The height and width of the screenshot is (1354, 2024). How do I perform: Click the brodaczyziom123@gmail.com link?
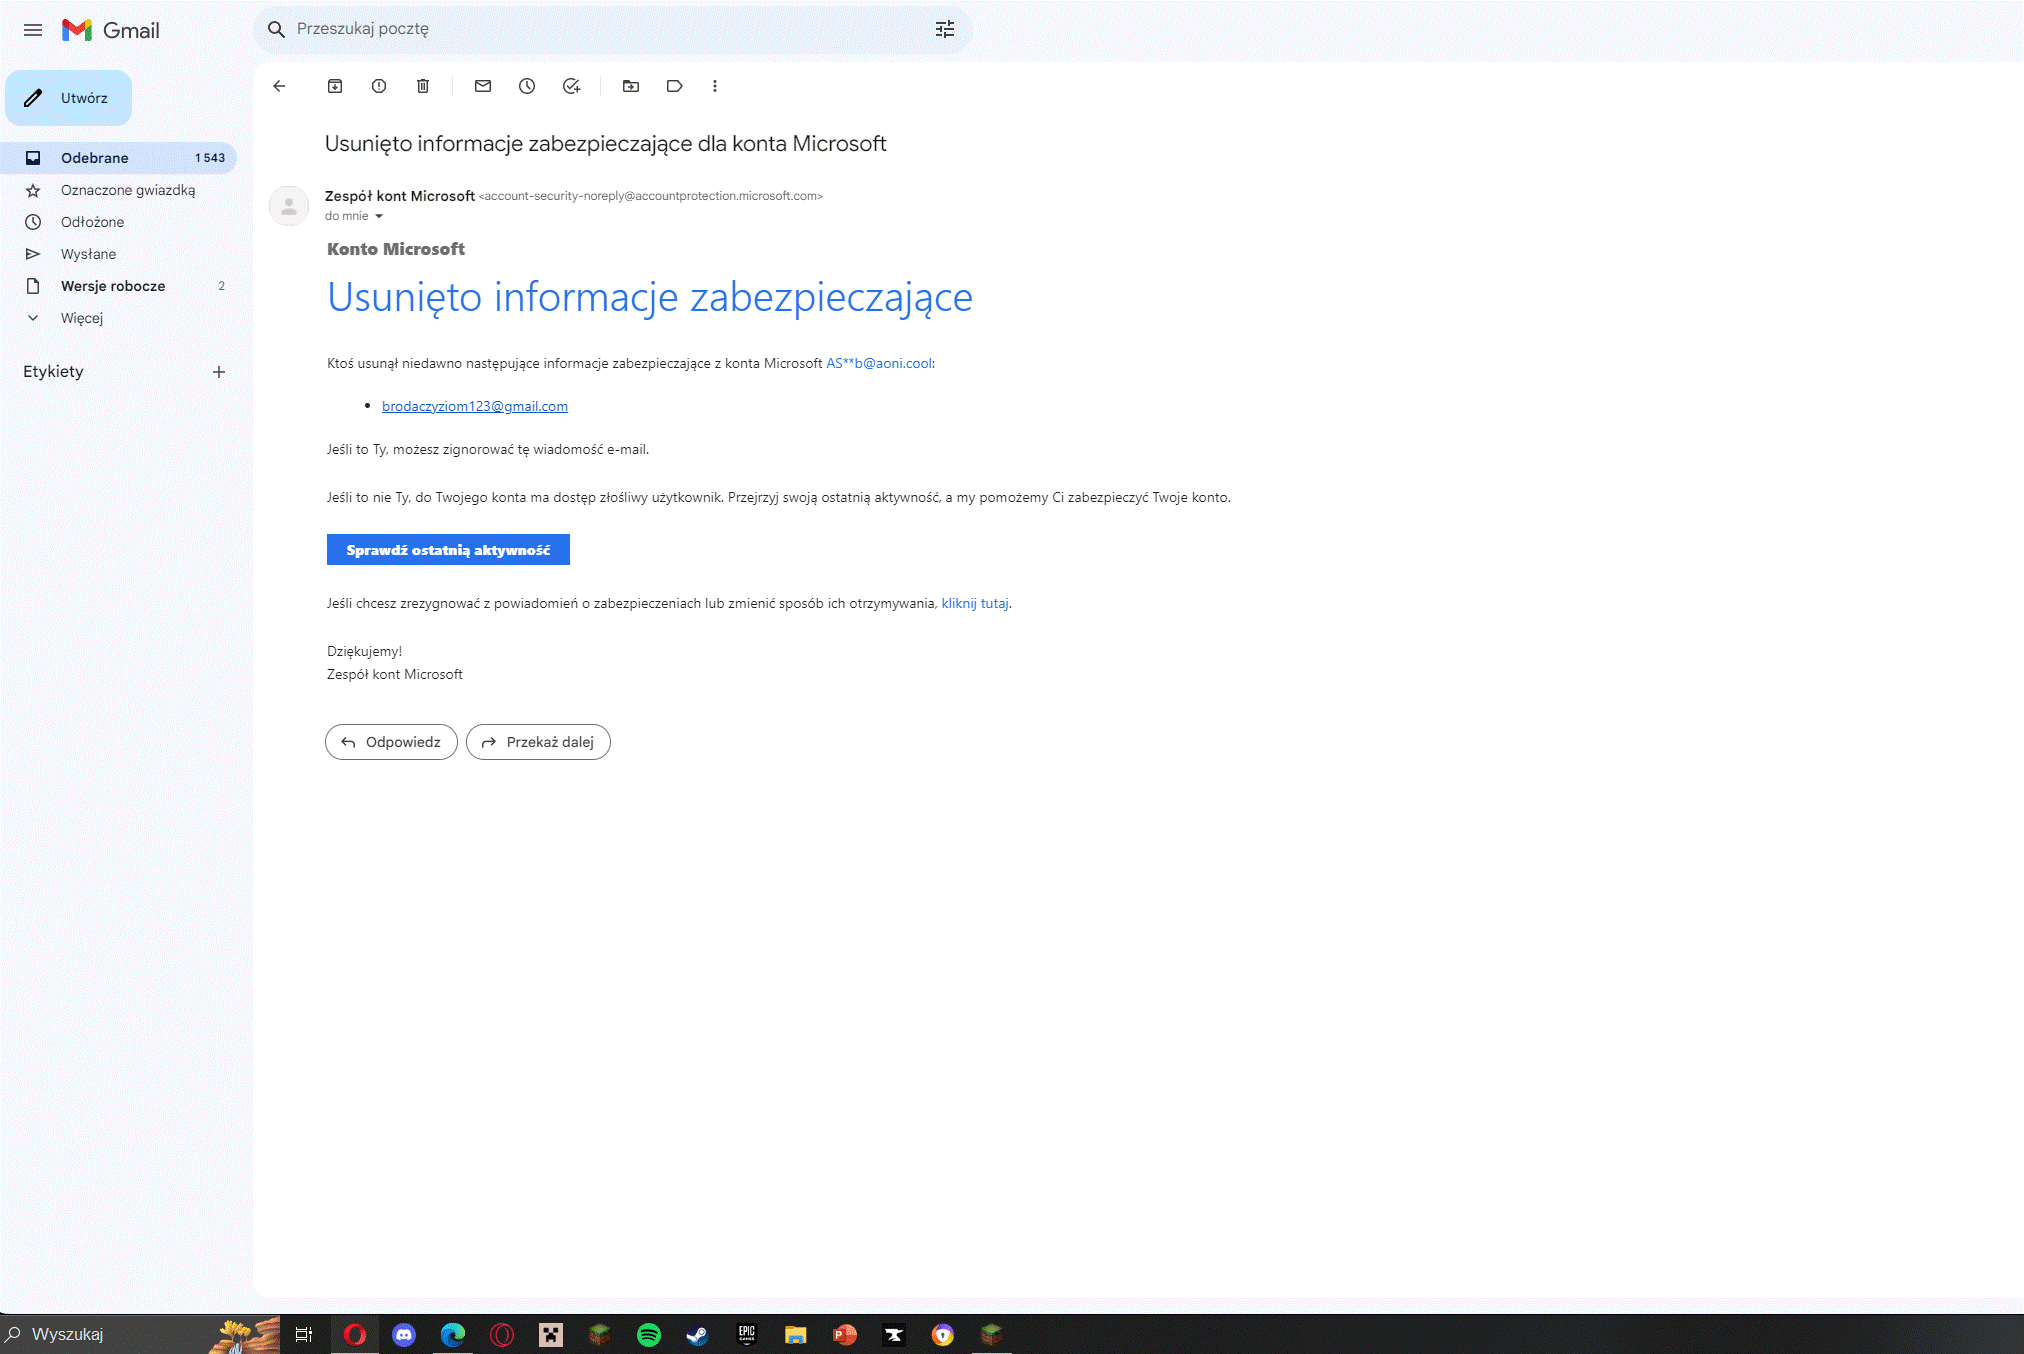coord(475,406)
